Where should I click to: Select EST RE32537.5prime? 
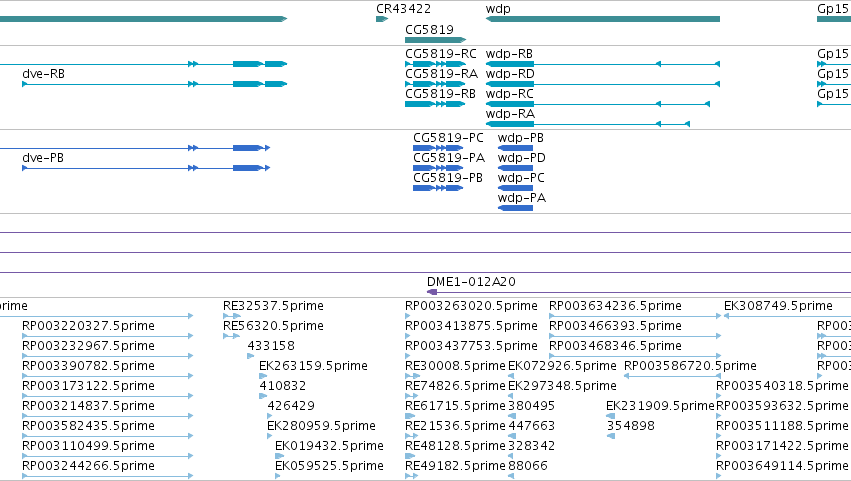pyautogui.click(x=273, y=306)
